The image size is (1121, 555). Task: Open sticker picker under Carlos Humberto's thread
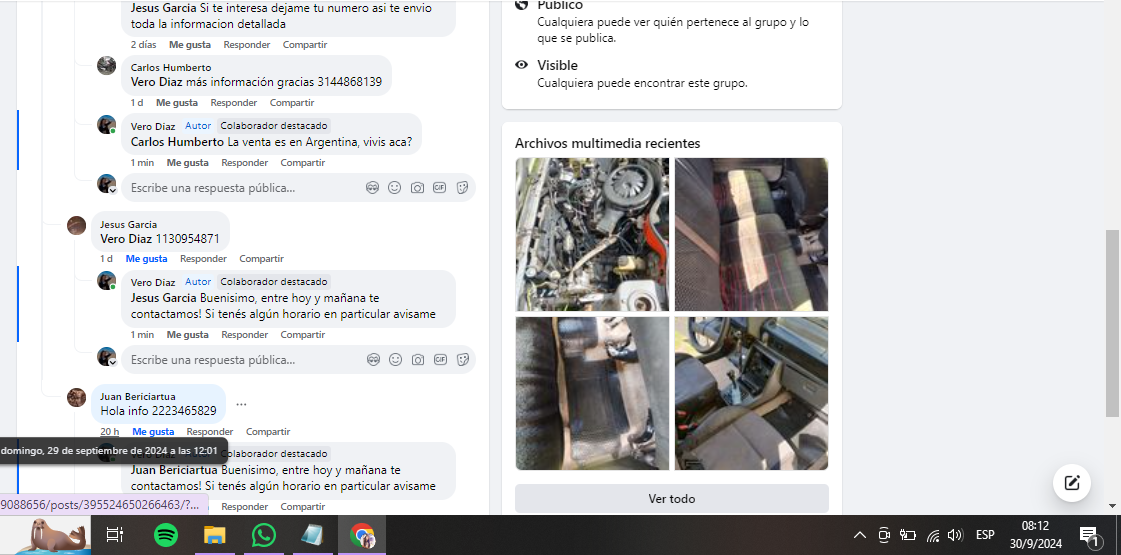(x=462, y=187)
